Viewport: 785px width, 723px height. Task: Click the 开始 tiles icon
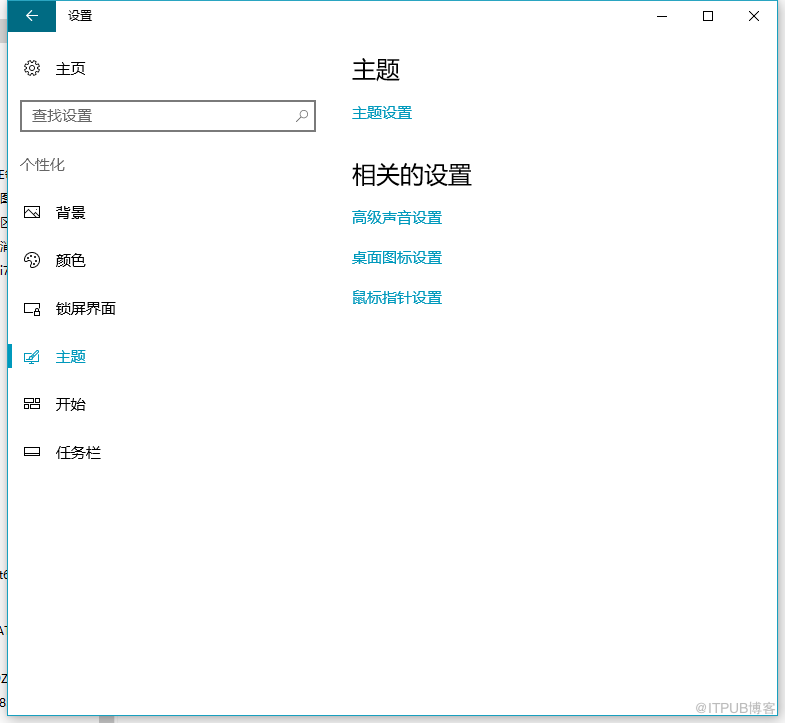(x=32, y=405)
